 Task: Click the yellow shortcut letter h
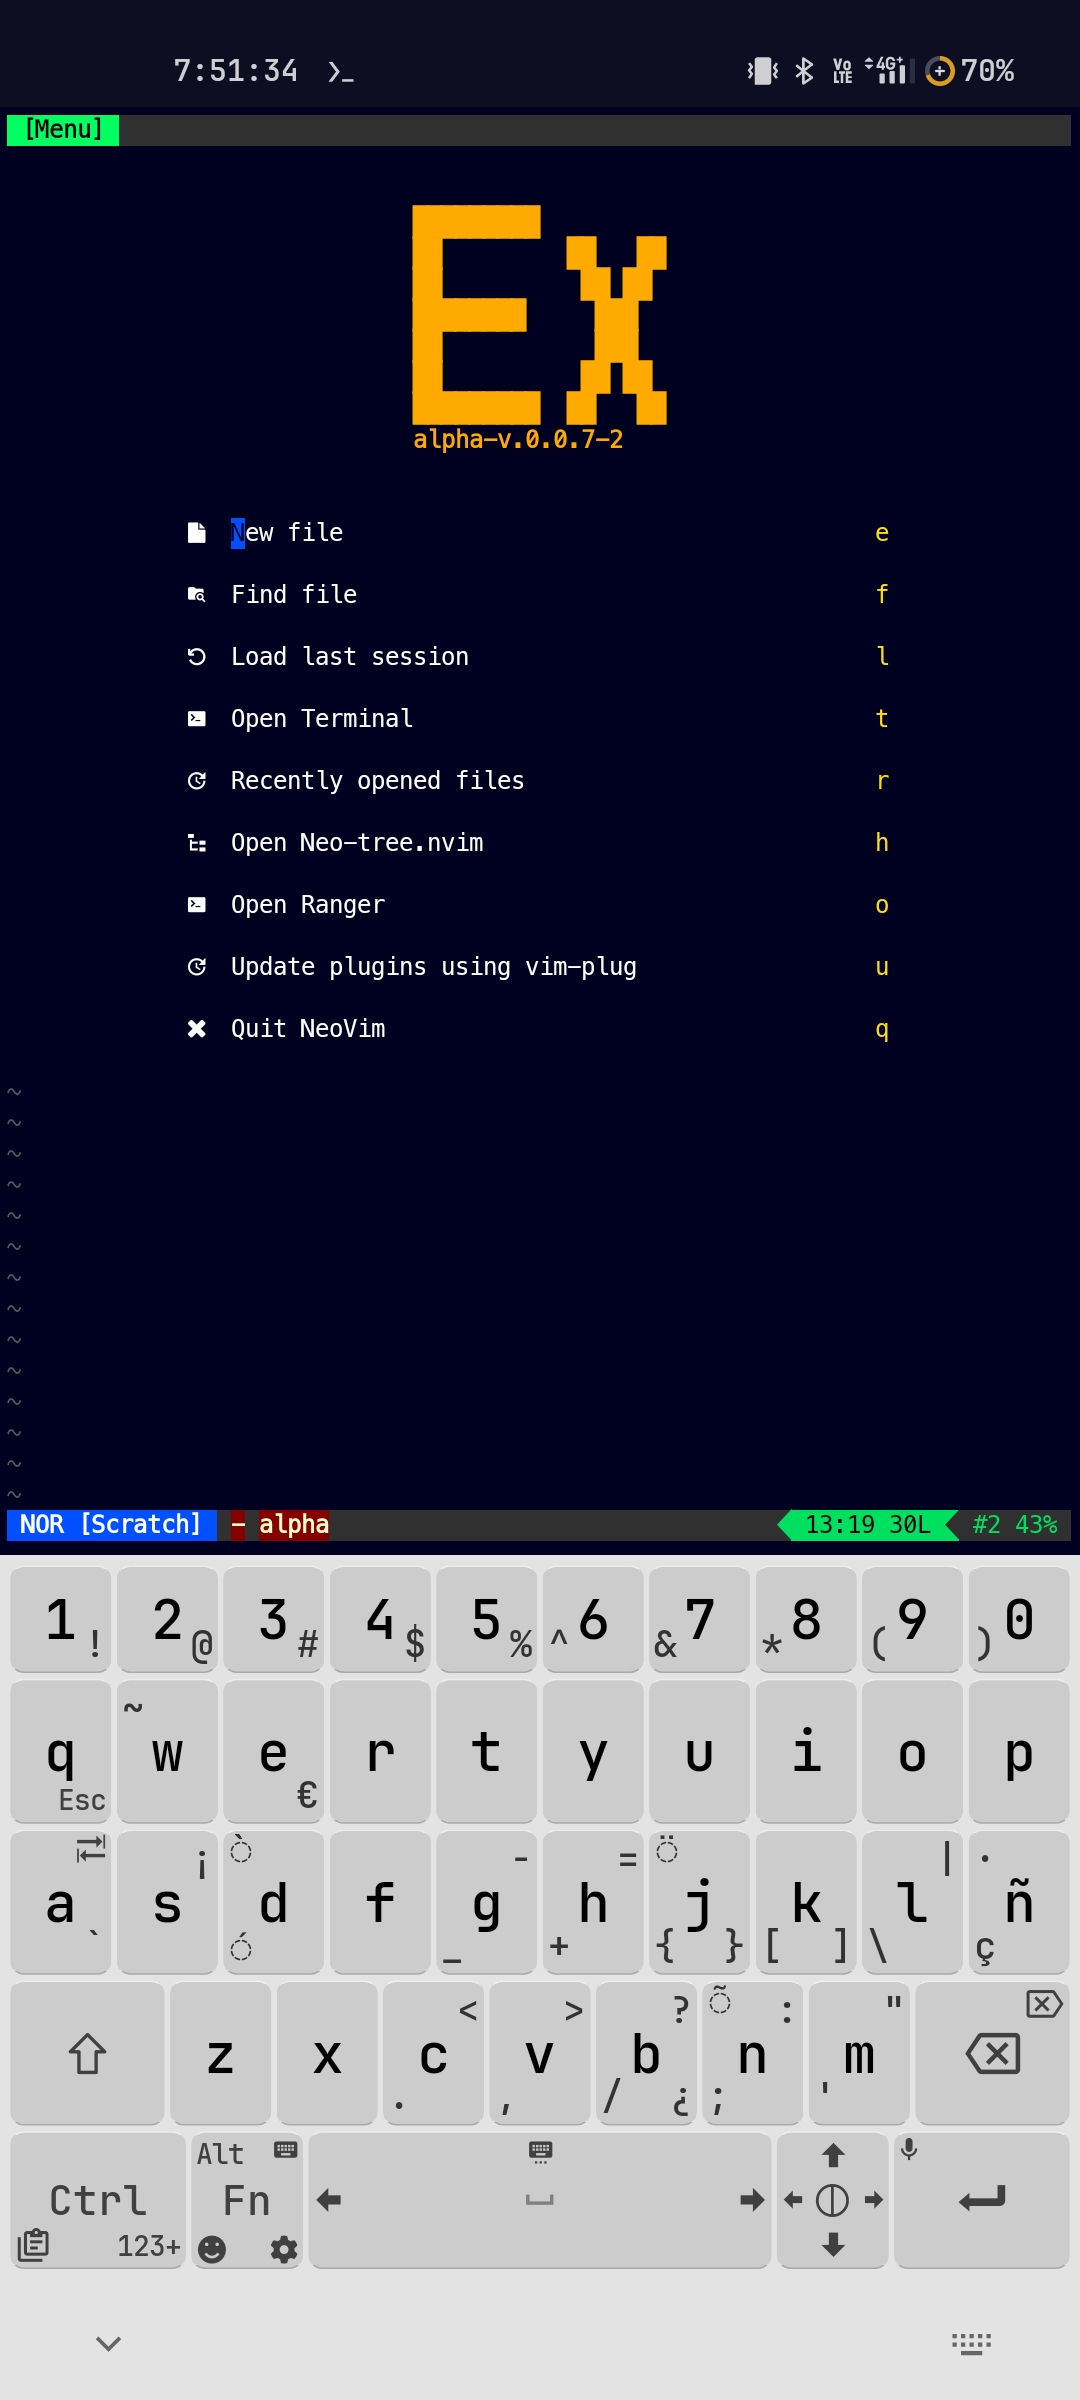[882, 843]
